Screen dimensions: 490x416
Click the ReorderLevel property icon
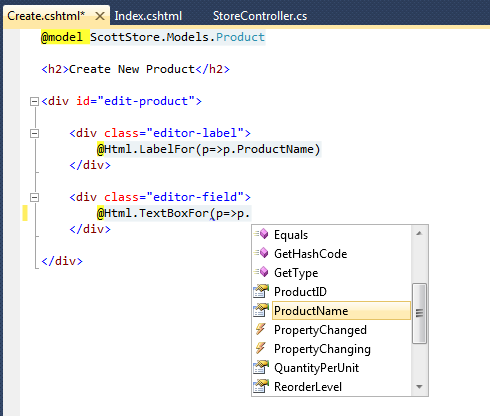point(261,386)
